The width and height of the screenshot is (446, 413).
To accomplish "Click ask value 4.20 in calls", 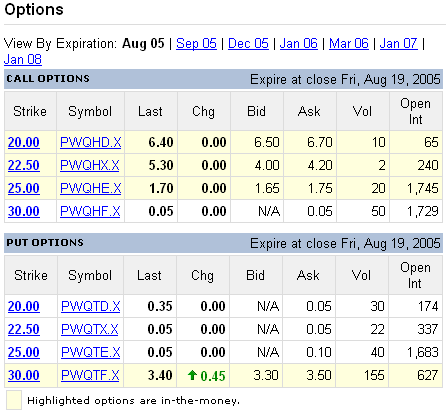I will [x=320, y=165].
